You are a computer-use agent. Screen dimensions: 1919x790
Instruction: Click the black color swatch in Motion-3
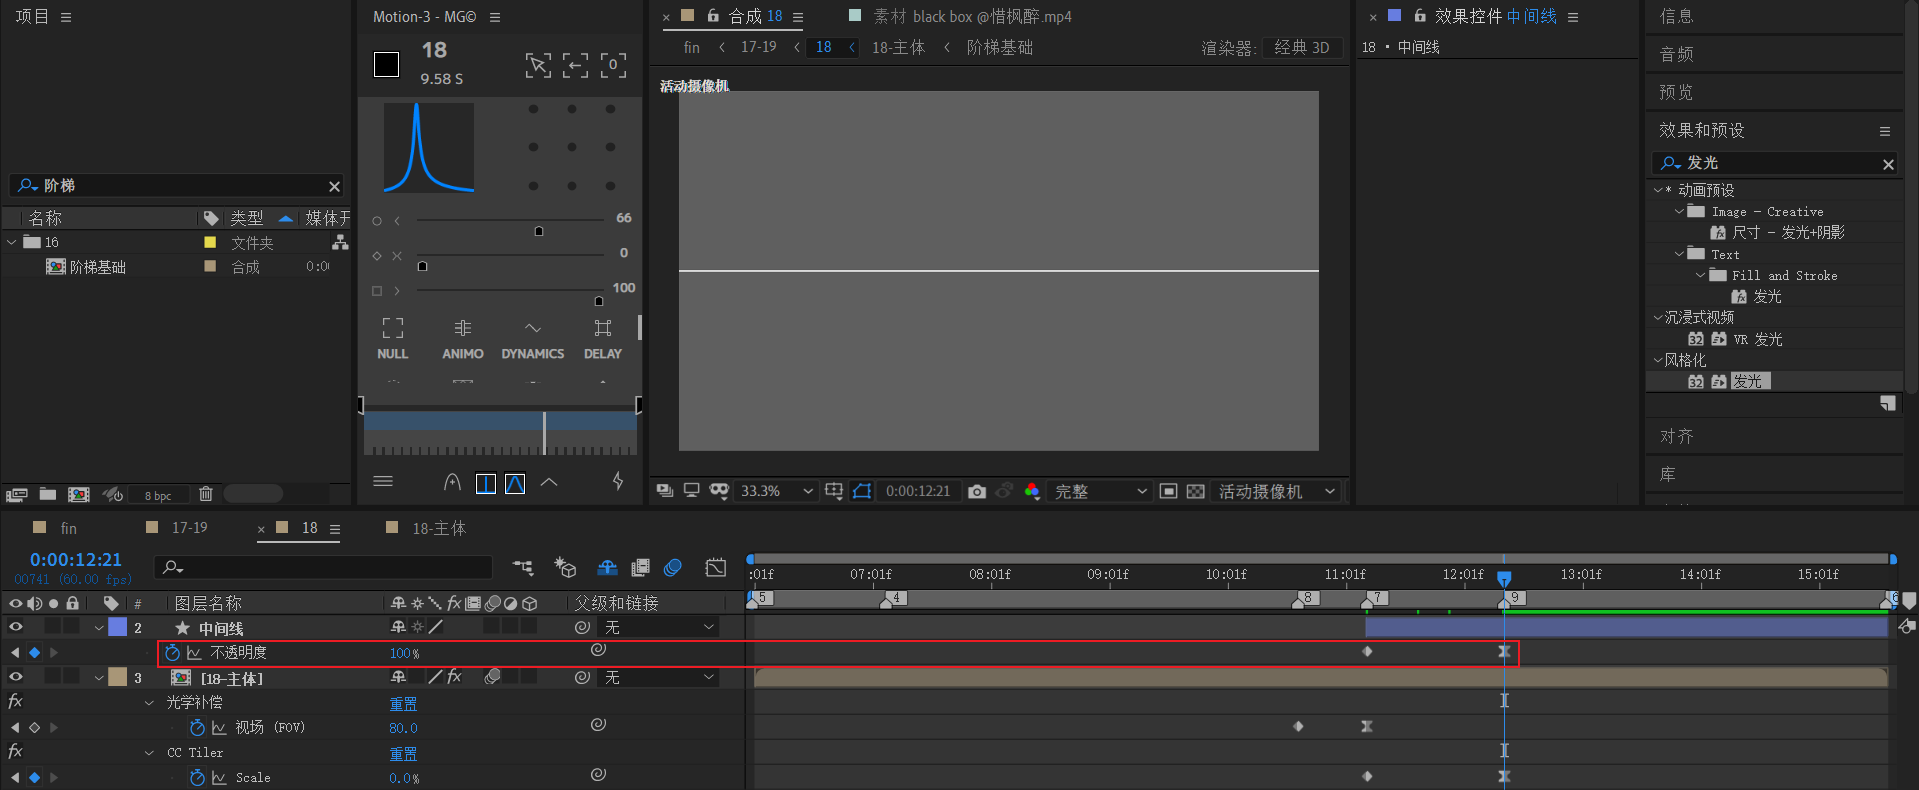pos(386,65)
